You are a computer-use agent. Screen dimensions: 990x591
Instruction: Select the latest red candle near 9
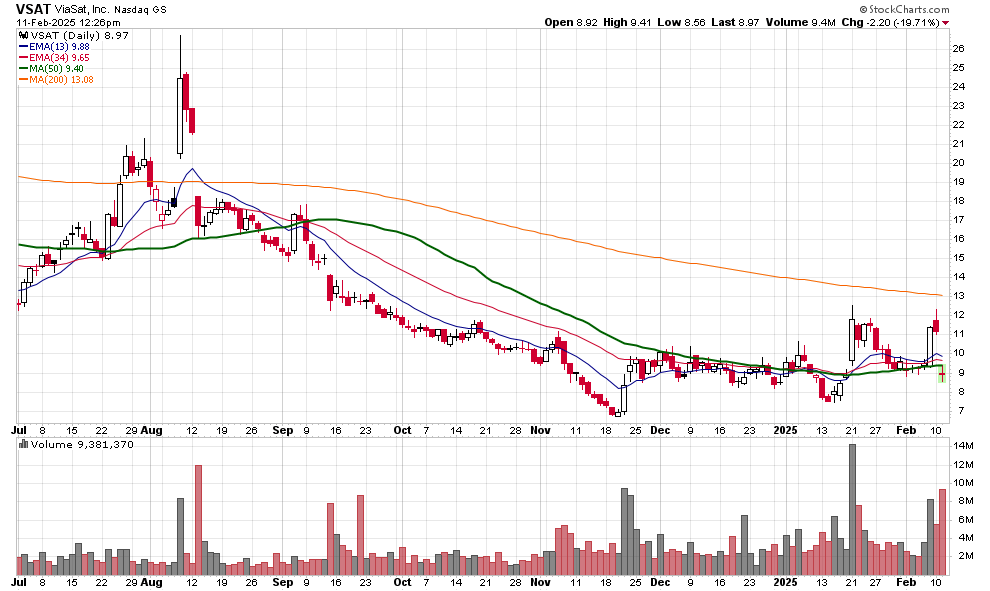(x=942, y=373)
